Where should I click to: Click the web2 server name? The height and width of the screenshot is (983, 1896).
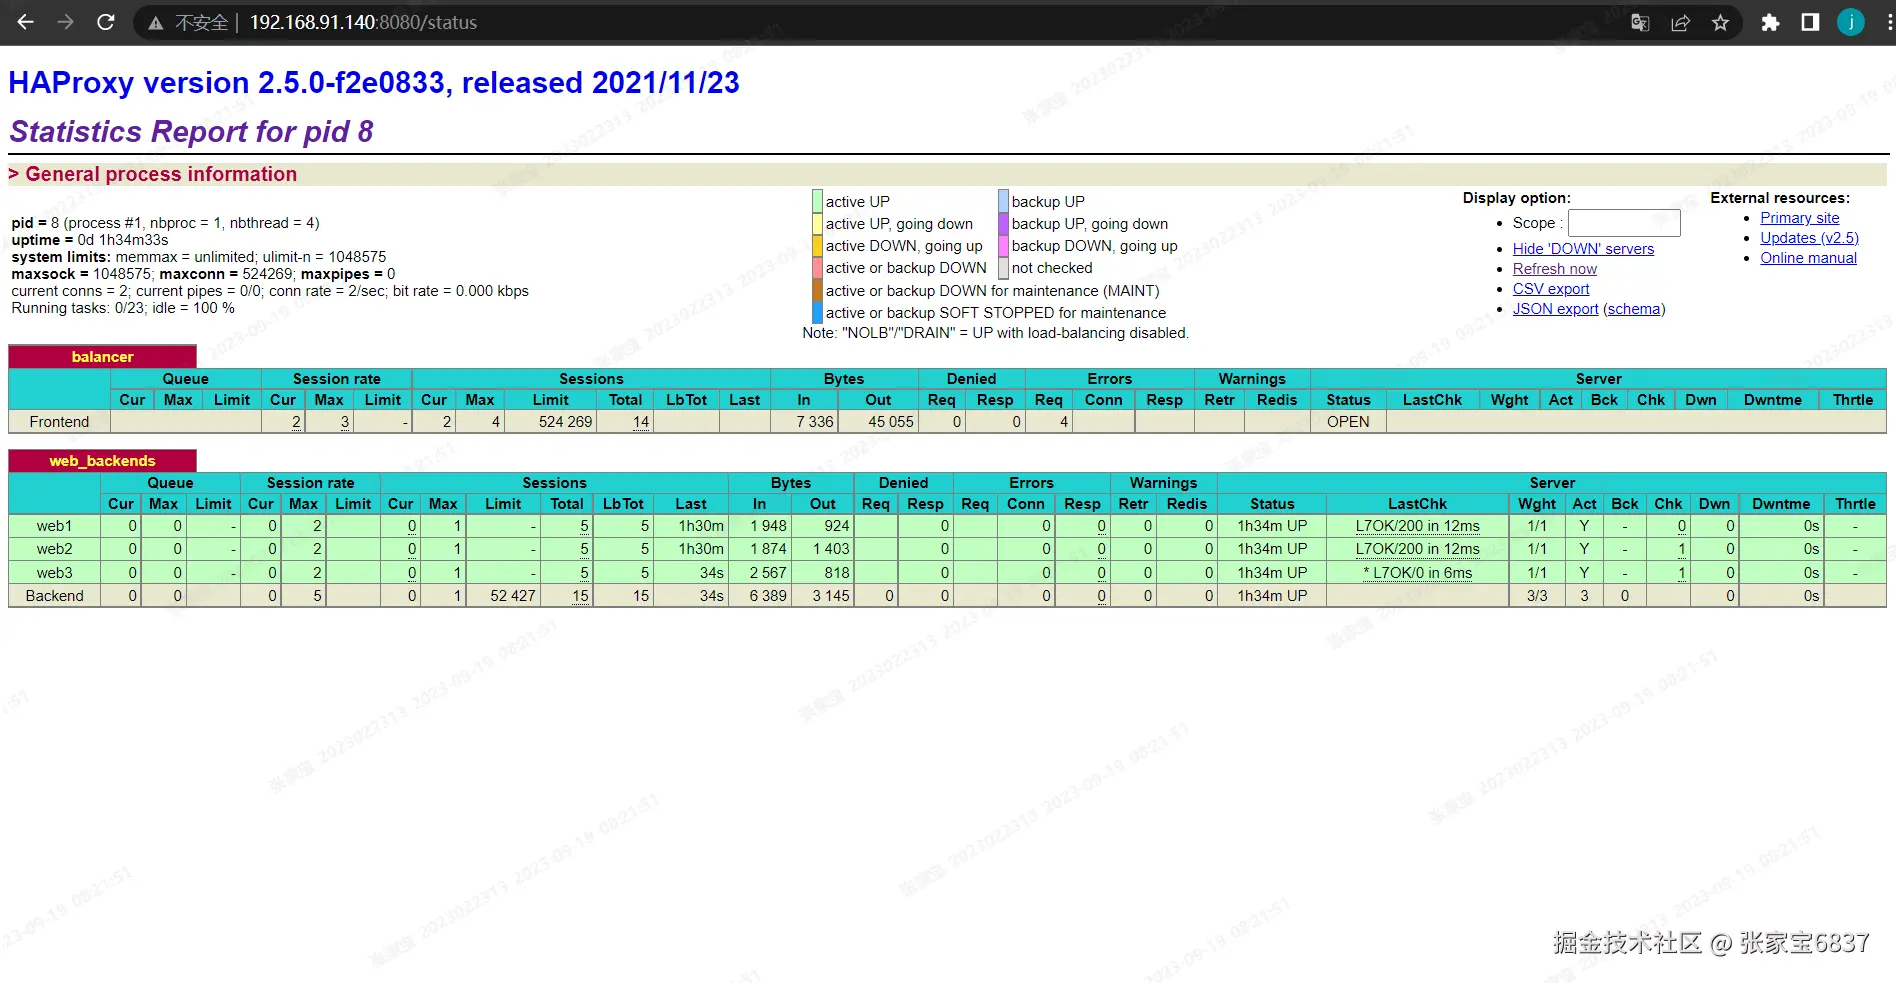click(x=54, y=549)
